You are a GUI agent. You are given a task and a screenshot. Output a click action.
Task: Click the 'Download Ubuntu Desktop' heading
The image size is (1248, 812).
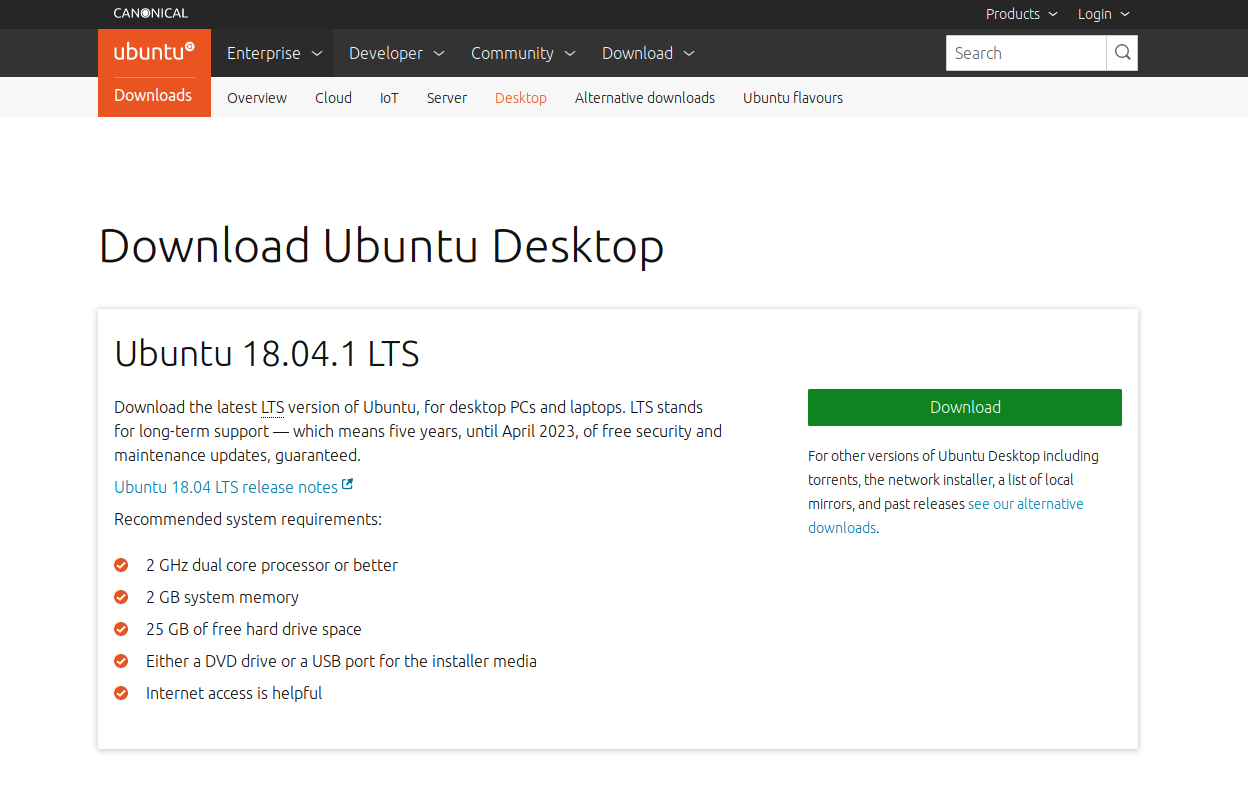381,246
